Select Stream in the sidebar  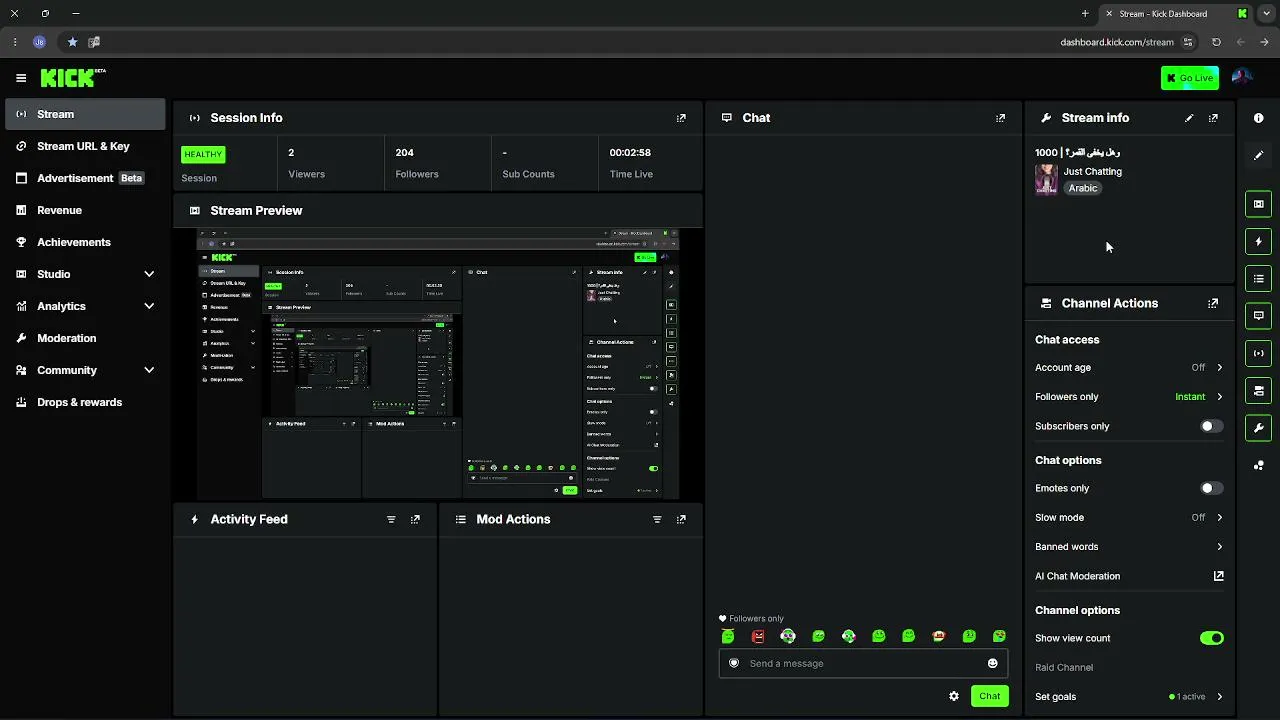click(x=85, y=114)
